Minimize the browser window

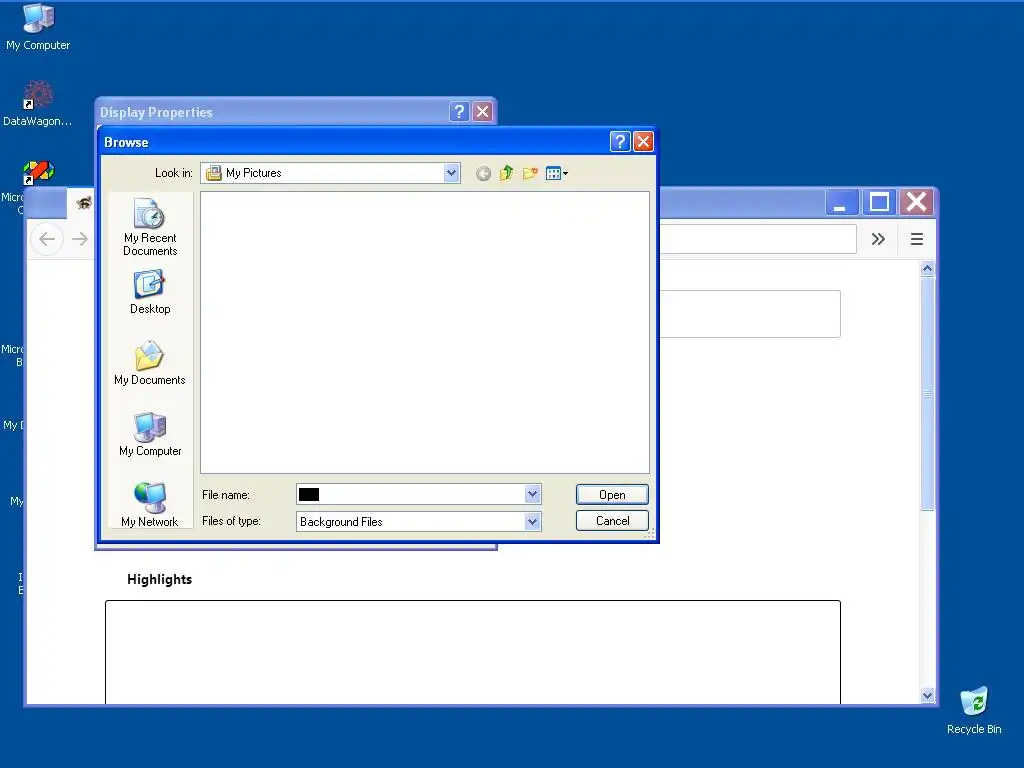(841, 202)
